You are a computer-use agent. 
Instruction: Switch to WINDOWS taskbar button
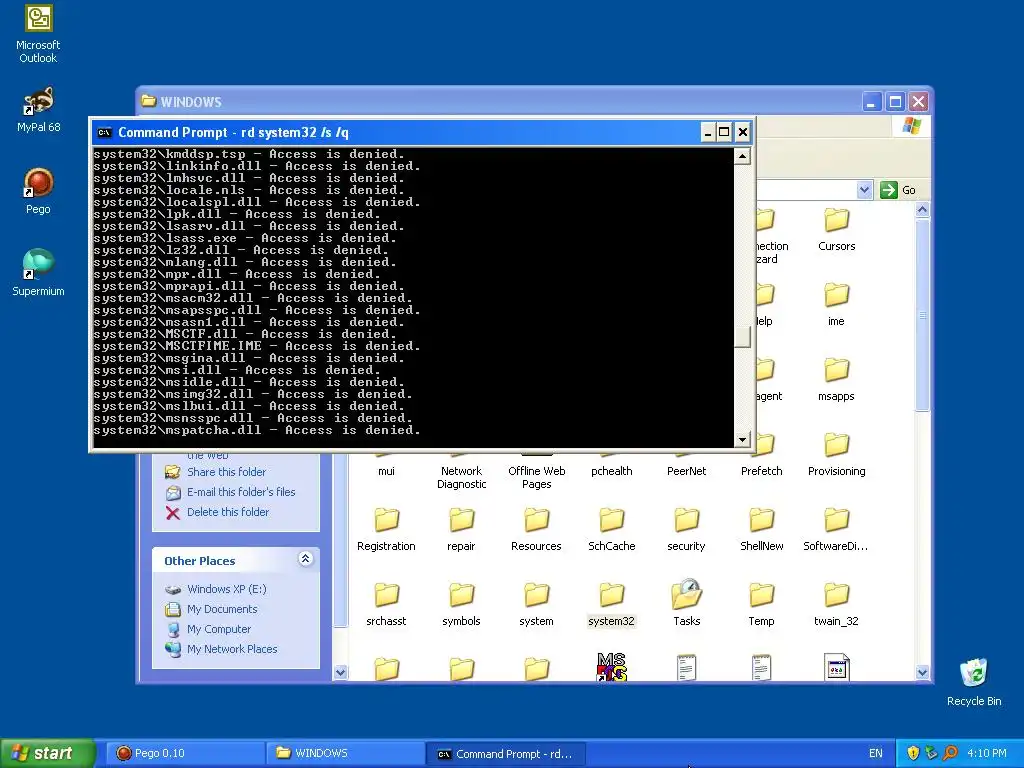pyautogui.click(x=346, y=753)
